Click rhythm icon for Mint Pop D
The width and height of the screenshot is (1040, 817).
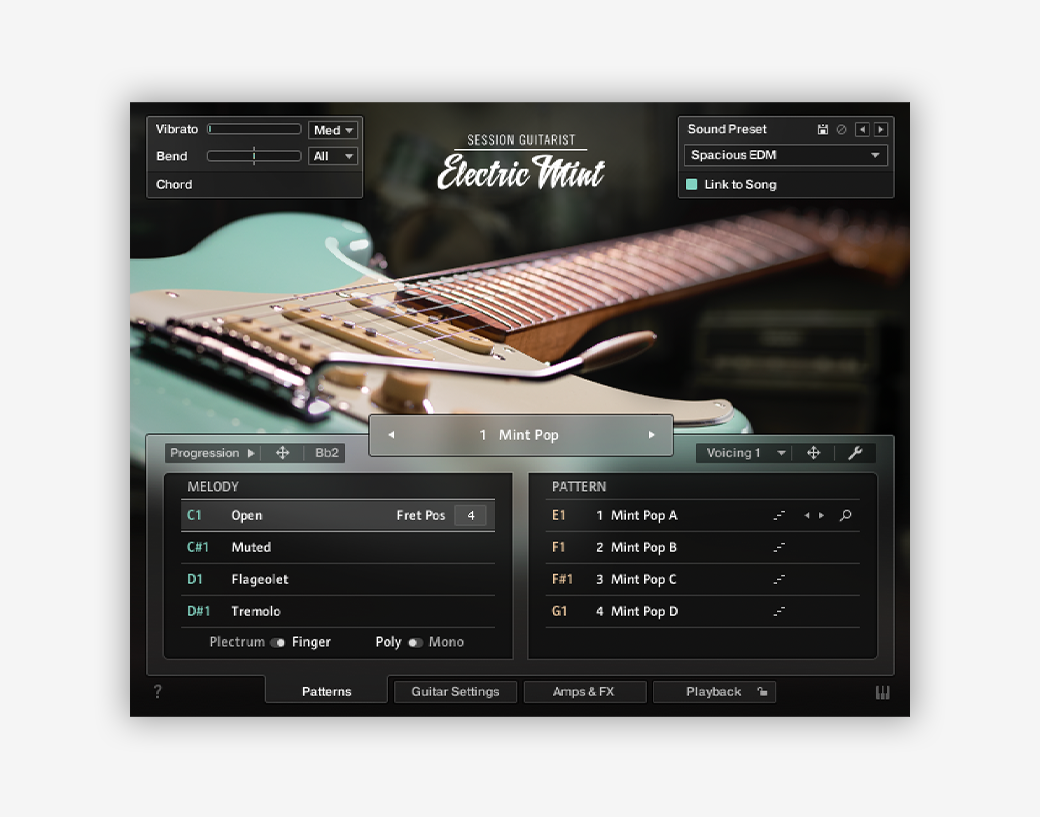pyautogui.click(x=779, y=611)
